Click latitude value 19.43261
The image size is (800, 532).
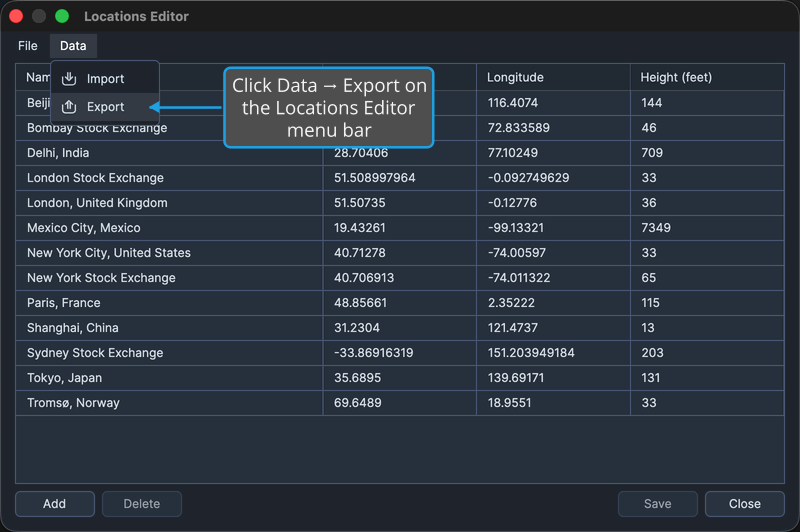(360, 228)
